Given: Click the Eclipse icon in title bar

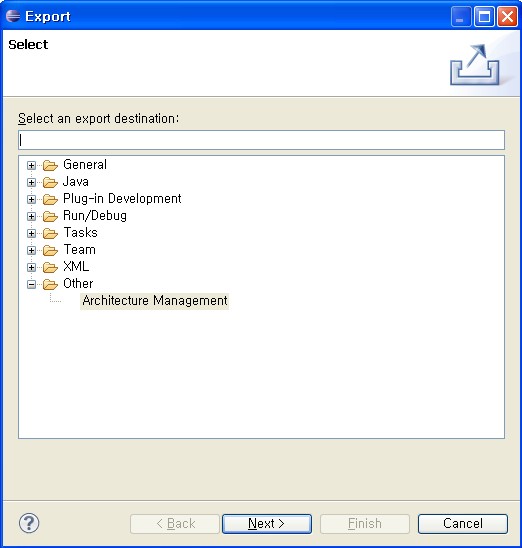Looking at the screenshot, I should tap(13, 16).
